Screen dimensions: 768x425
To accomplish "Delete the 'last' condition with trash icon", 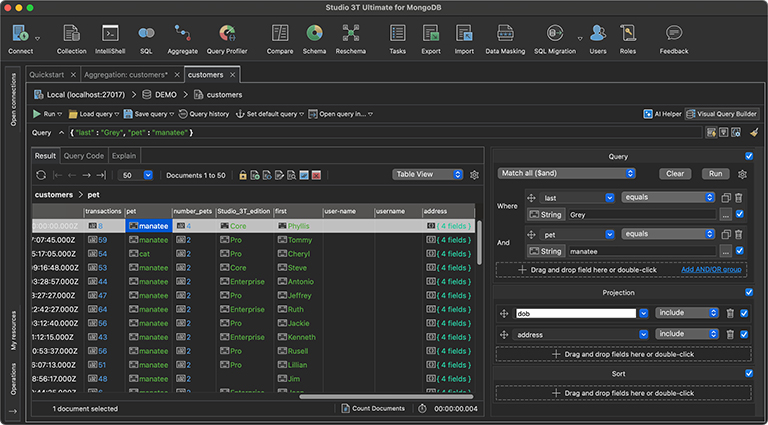I will click(739, 198).
